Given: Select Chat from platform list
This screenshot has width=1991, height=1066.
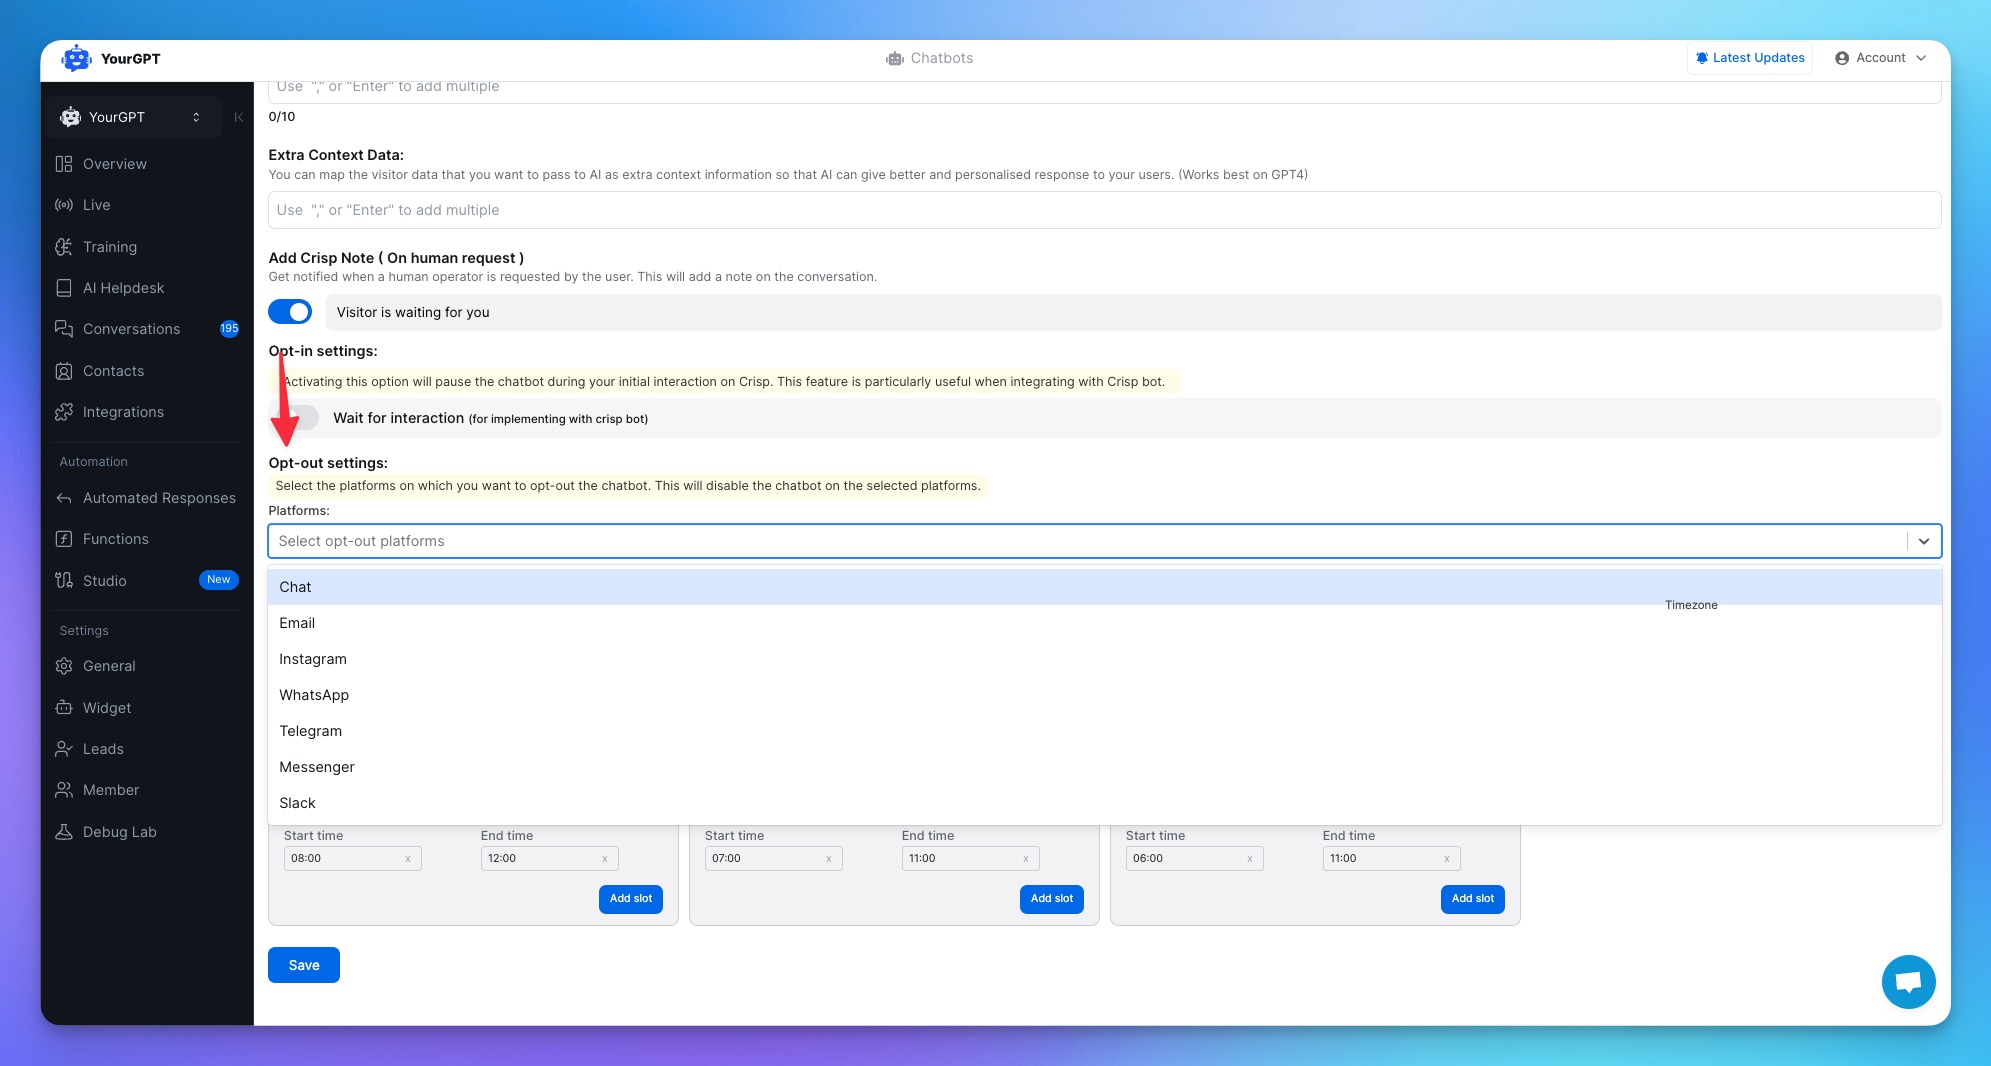Looking at the screenshot, I should pyautogui.click(x=1105, y=587).
